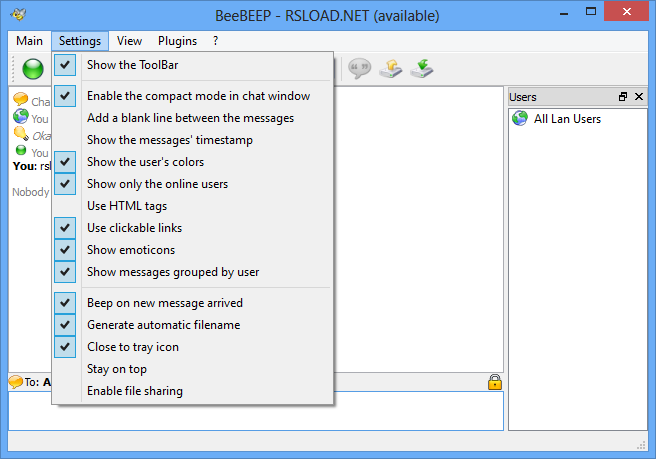656x459 pixels.
Task: Click the chat bubble icon next to To:
Action: coord(15,382)
